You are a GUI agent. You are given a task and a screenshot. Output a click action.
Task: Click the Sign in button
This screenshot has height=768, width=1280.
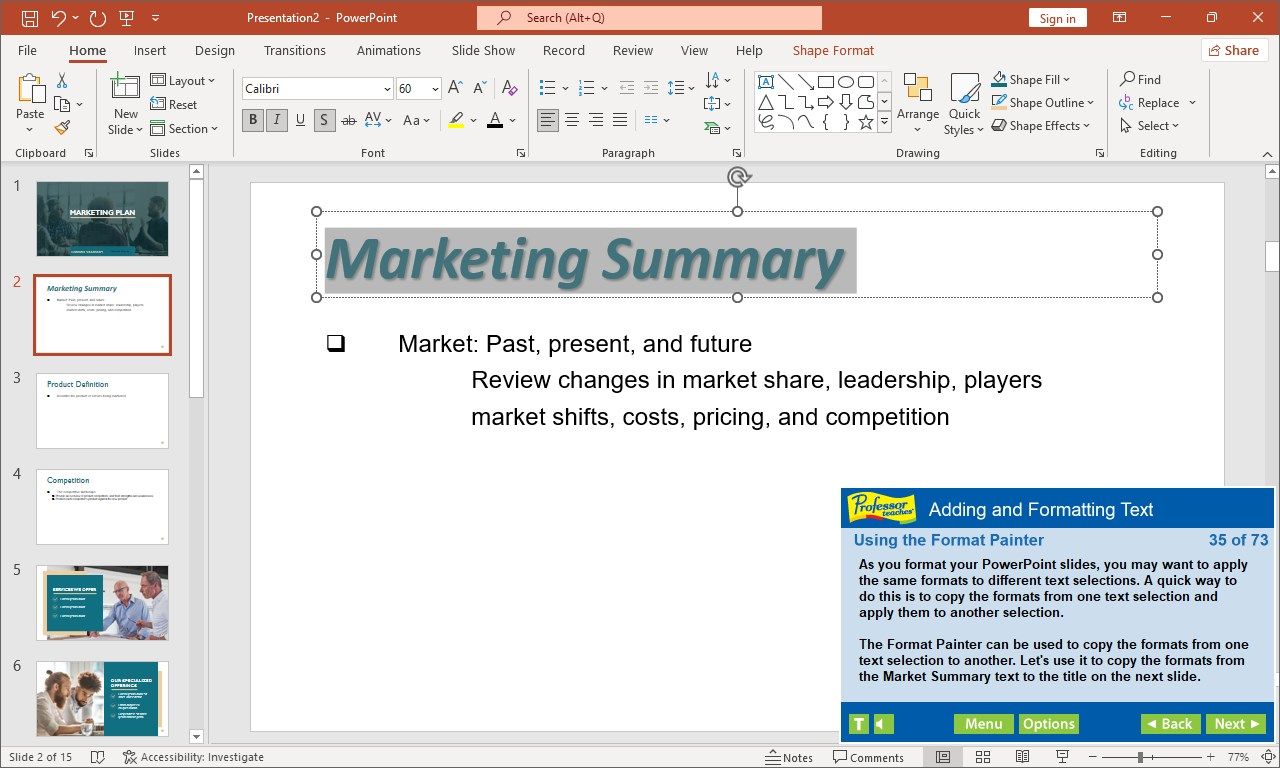click(x=1057, y=18)
